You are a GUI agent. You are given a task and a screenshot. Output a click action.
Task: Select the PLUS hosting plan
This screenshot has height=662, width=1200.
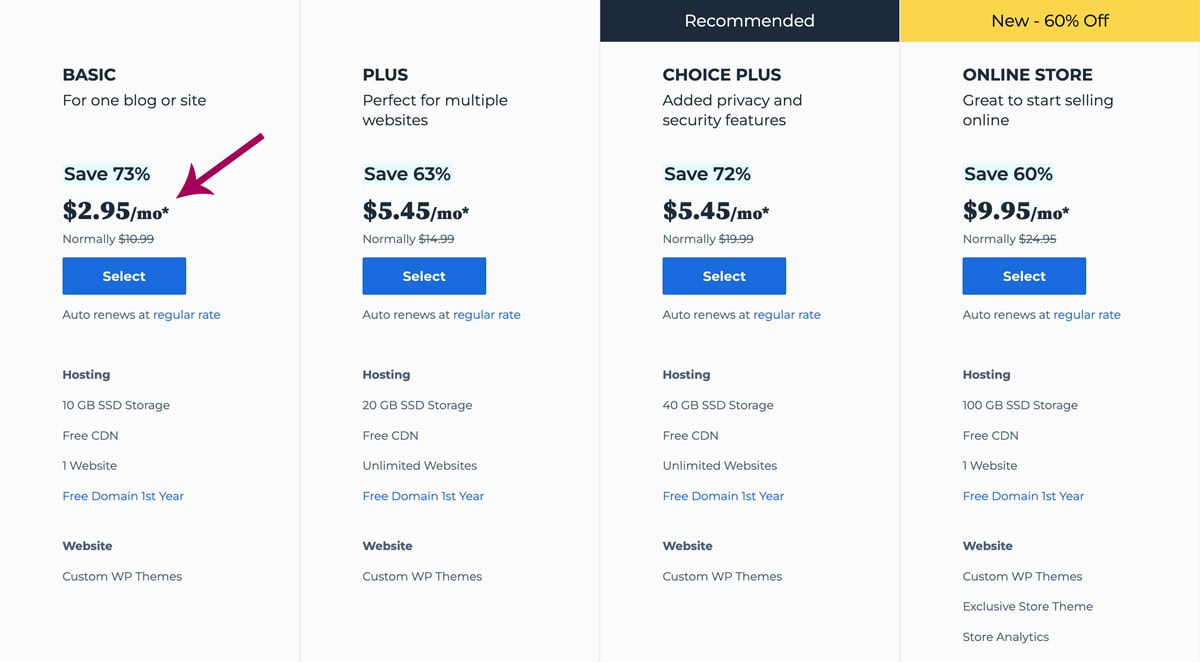pos(424,276)
